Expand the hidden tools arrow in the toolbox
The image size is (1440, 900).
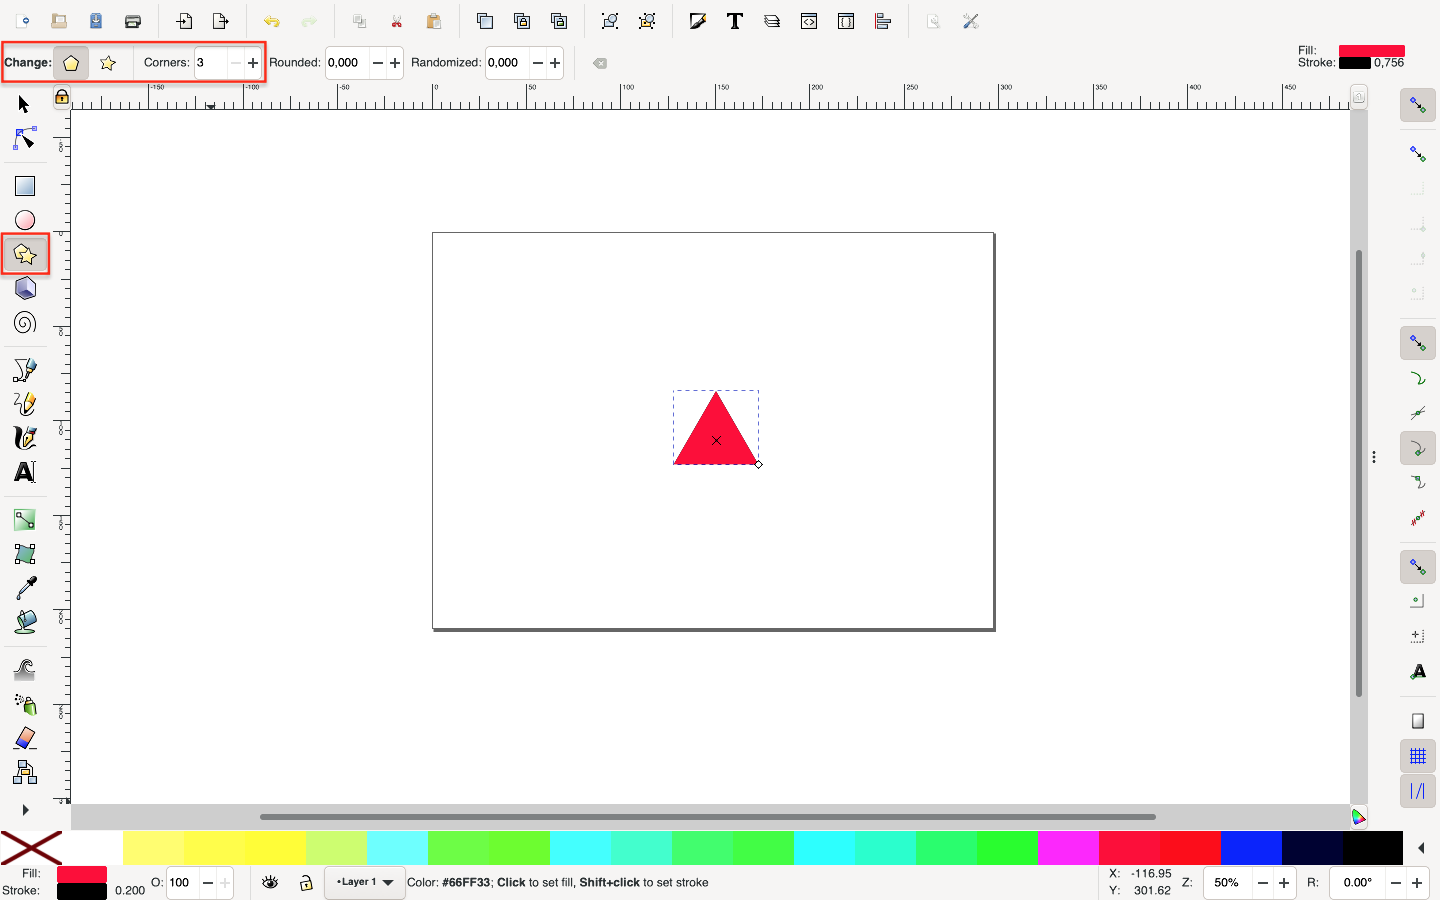coord(24,810)
